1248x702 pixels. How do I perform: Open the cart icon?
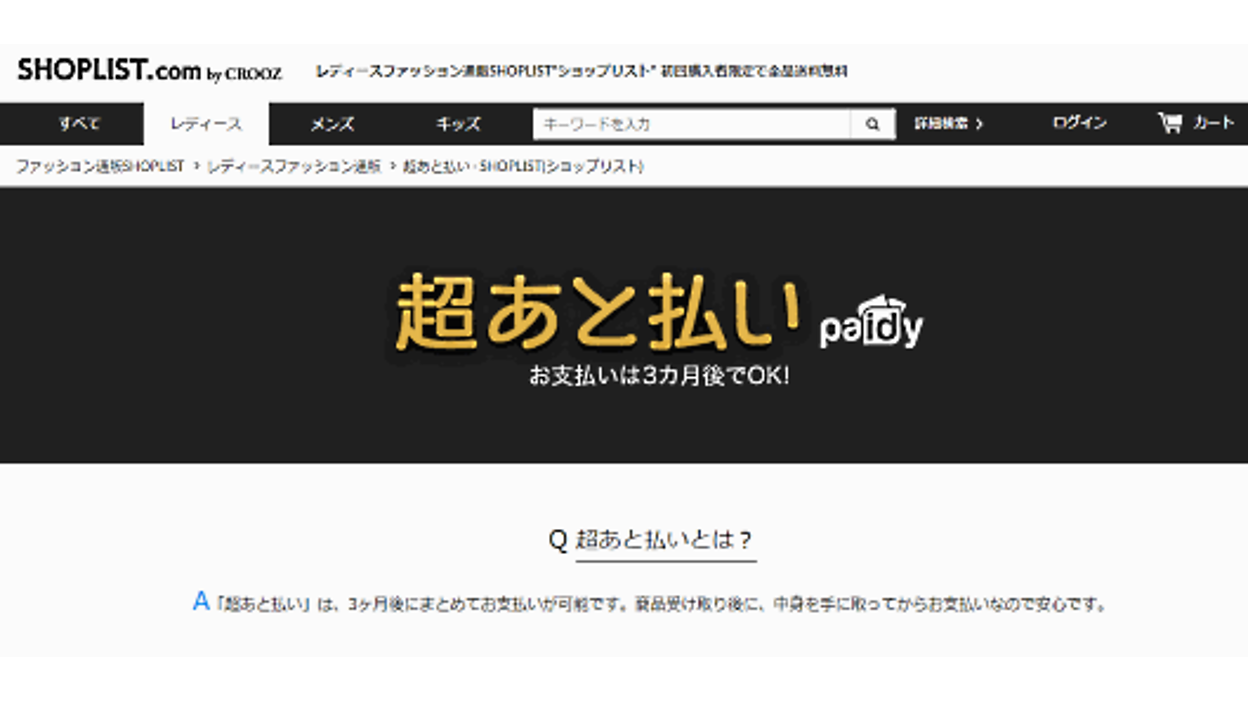[1169, 123]
